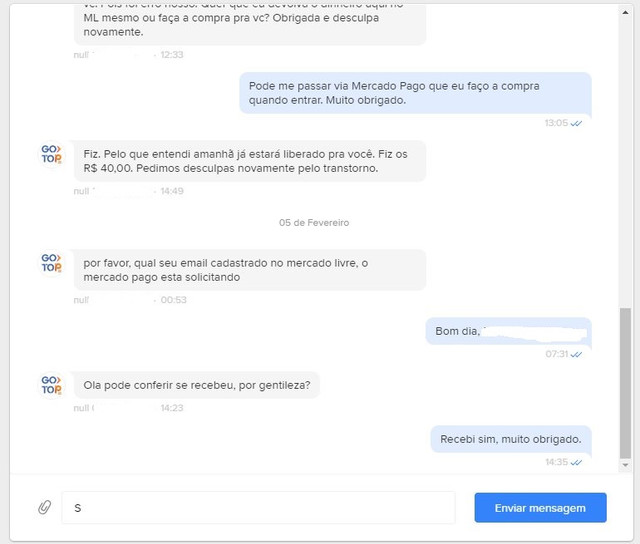
Task: Click the paperclip attachment icon
Action: 44,508
